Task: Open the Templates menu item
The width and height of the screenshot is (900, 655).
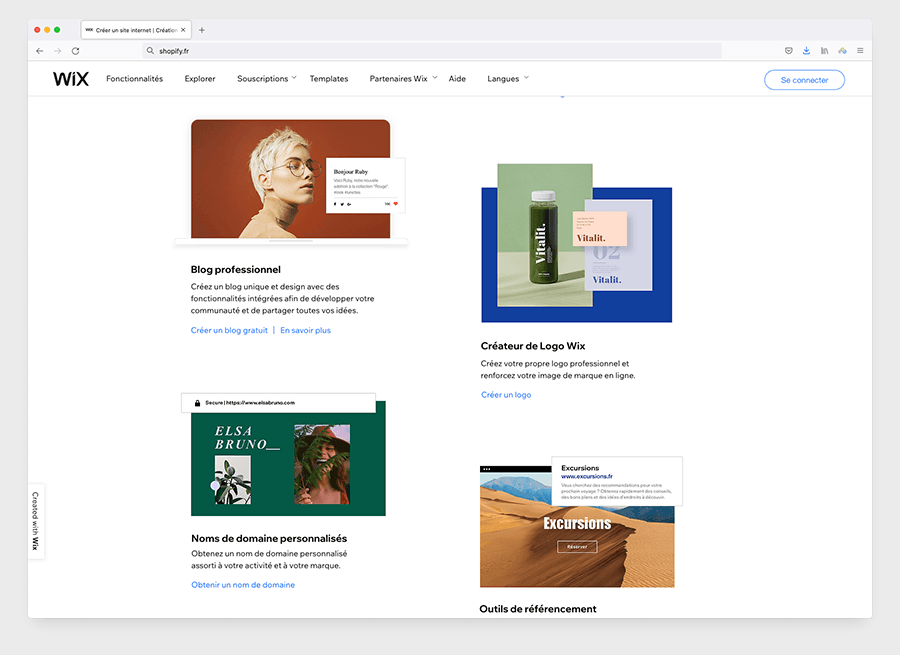Action: [329, 79]
